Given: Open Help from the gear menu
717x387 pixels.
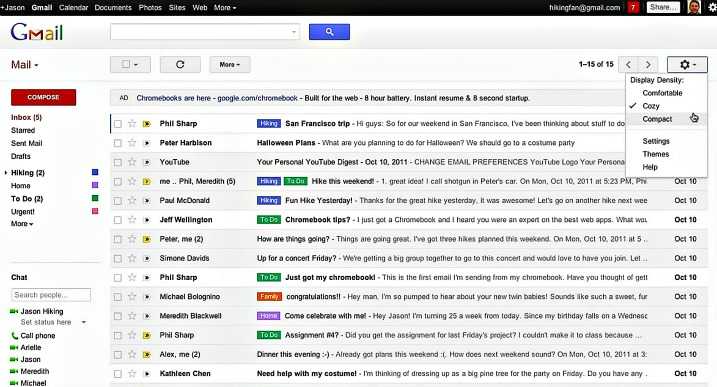Looking at the screenshot, I should (x=650, y=167).
